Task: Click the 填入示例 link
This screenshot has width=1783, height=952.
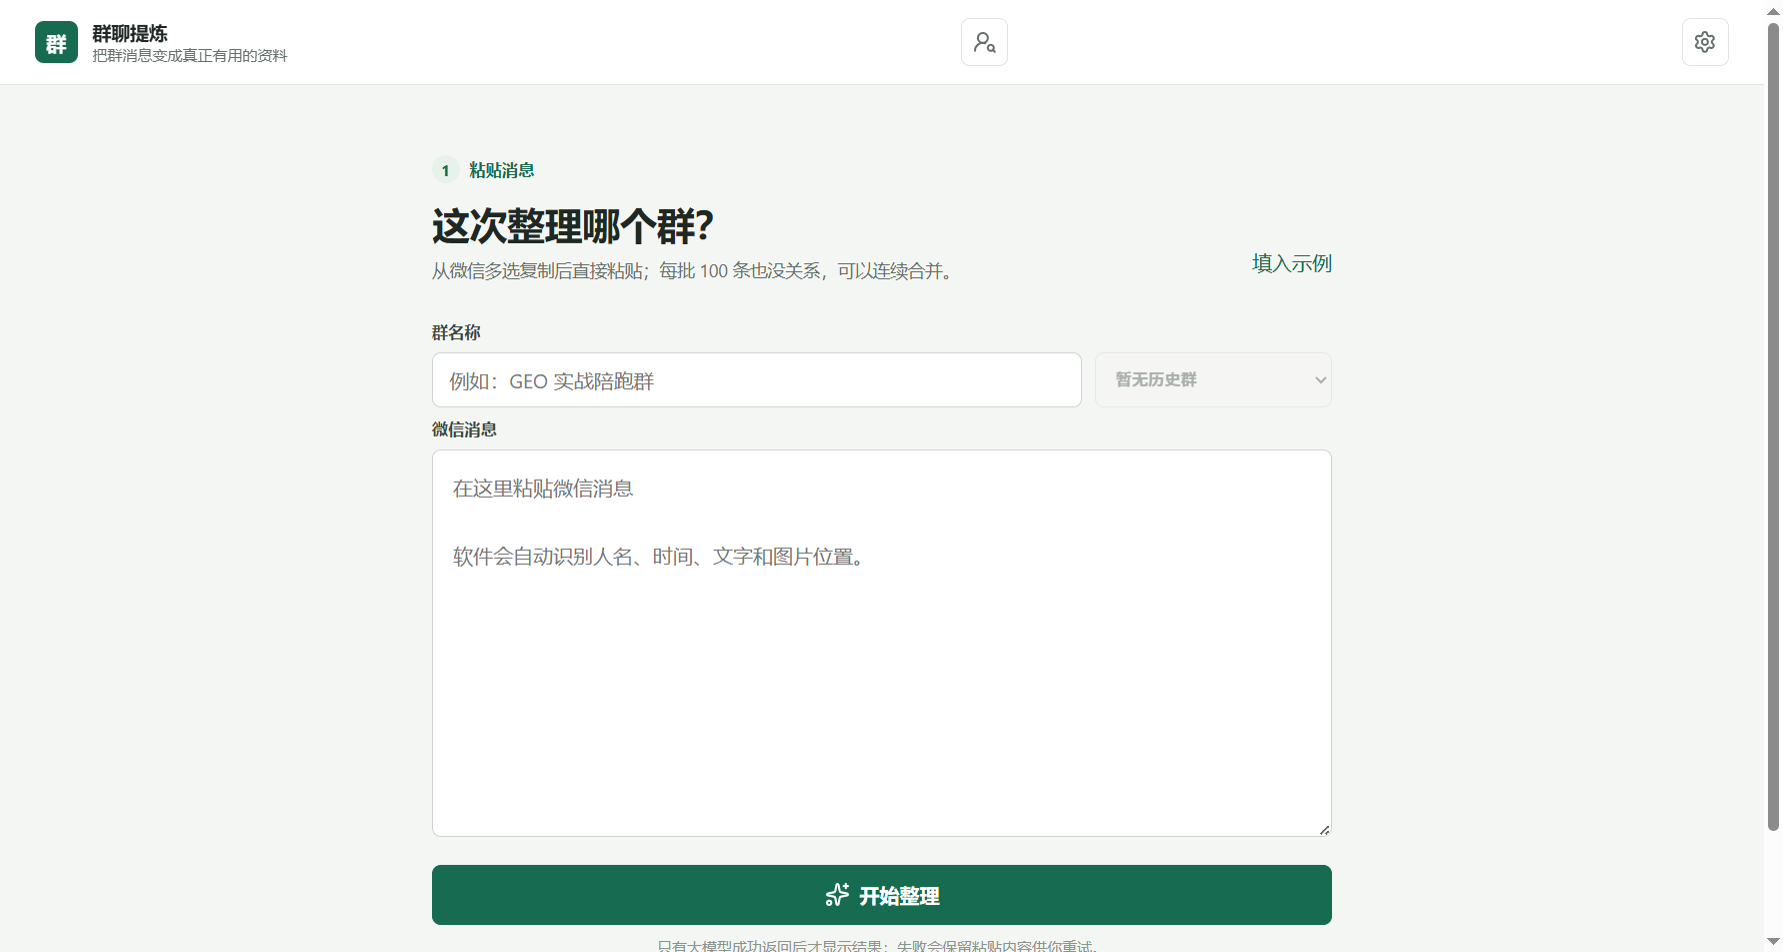Action: [x=1292, y=263]
